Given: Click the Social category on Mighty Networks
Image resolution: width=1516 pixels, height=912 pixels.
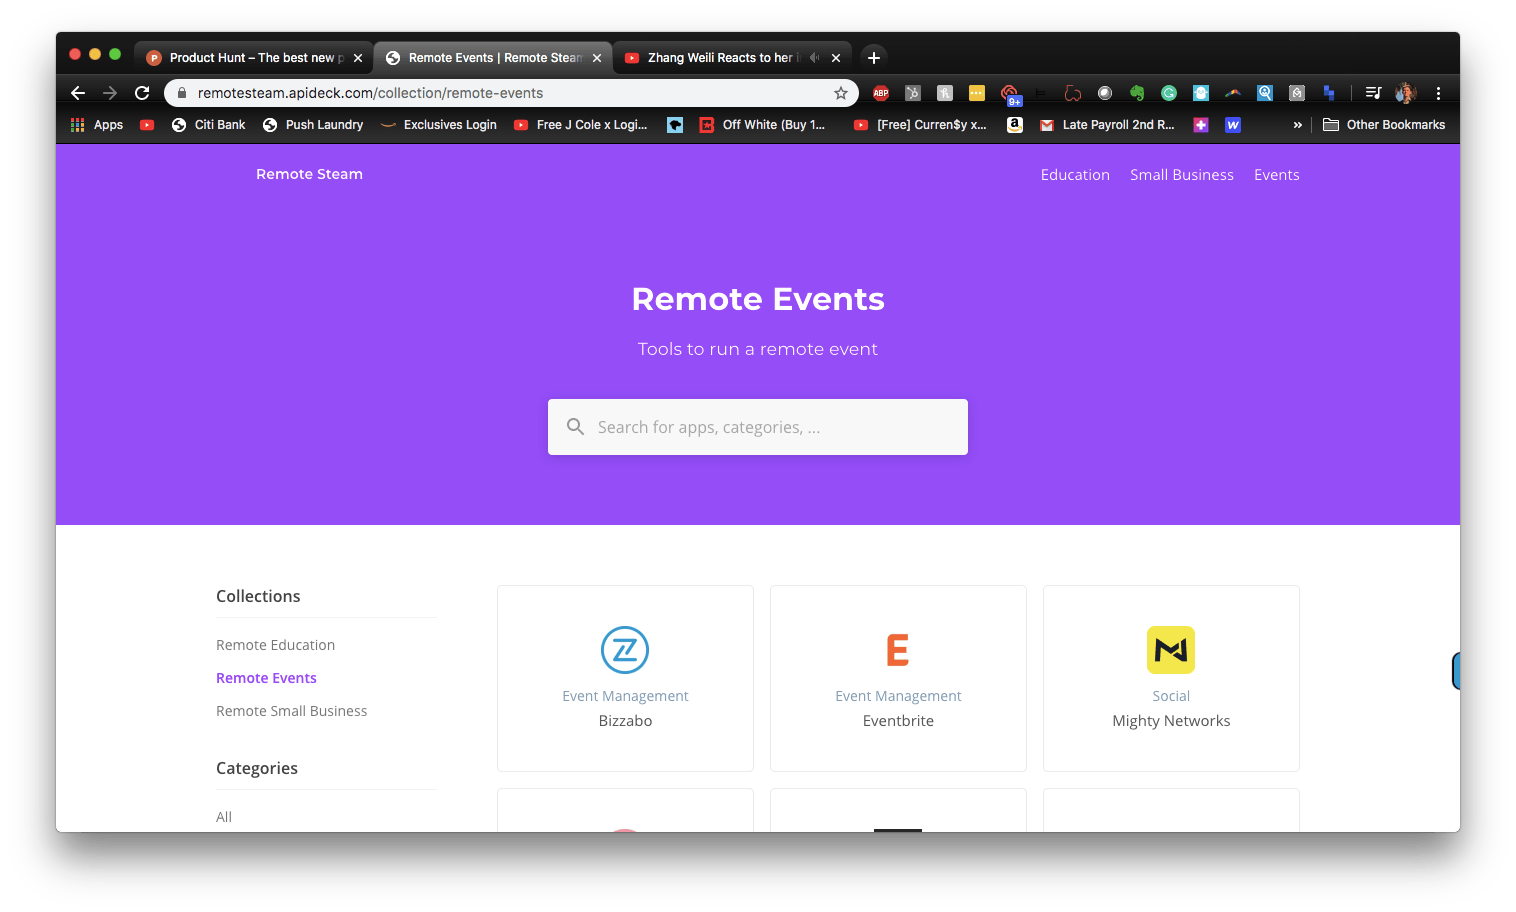Looking at the screenshot, I should pos(1171,696).
